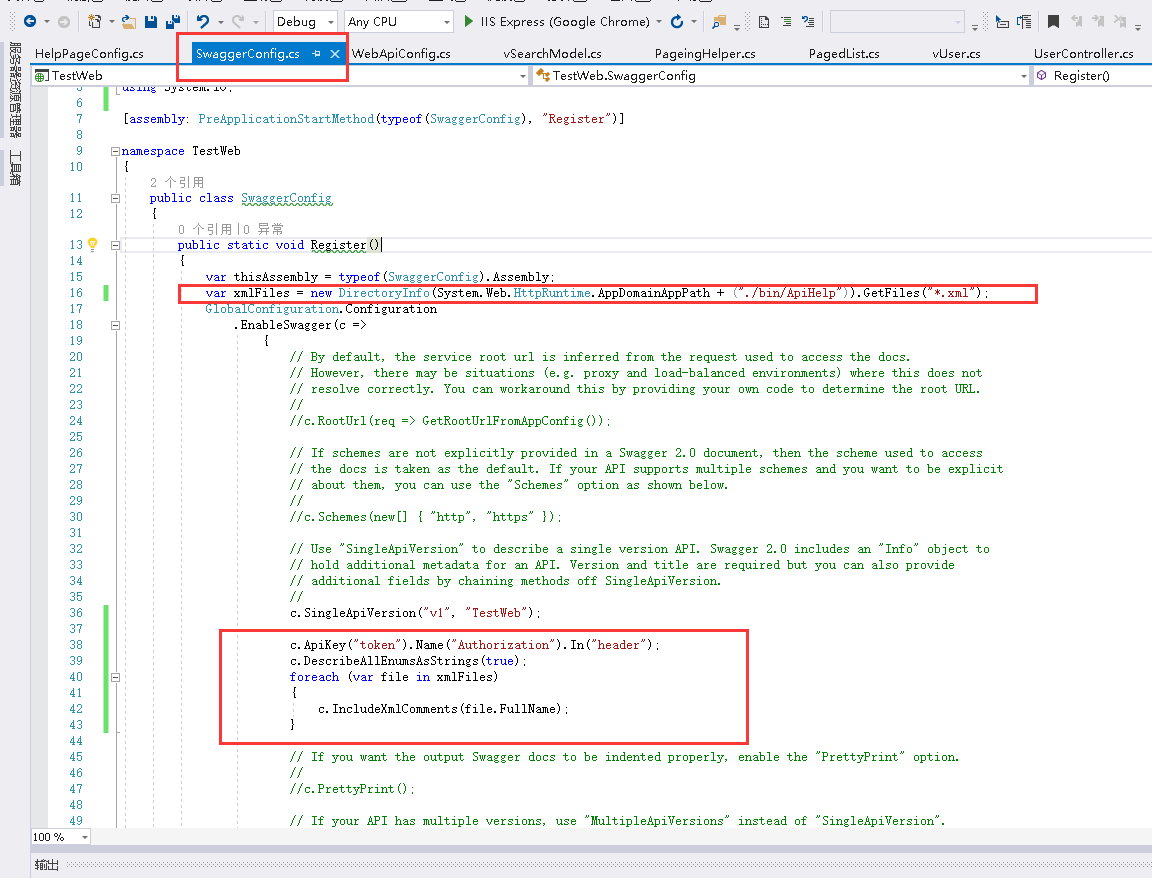
Task: Switch to the WebApiConfig.cs tab
Action: point(401,54)
